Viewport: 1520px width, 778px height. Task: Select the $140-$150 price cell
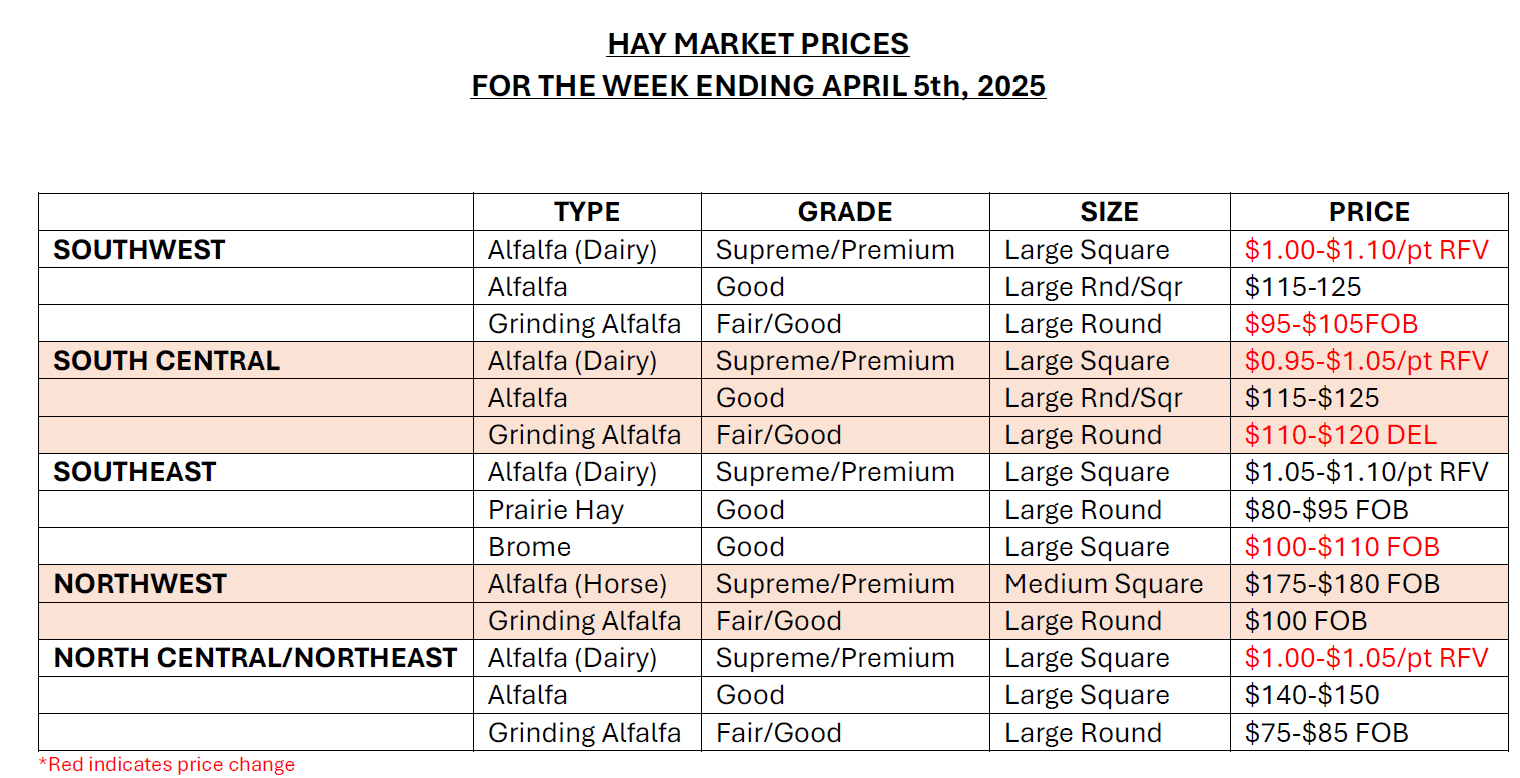point(1312,695)
